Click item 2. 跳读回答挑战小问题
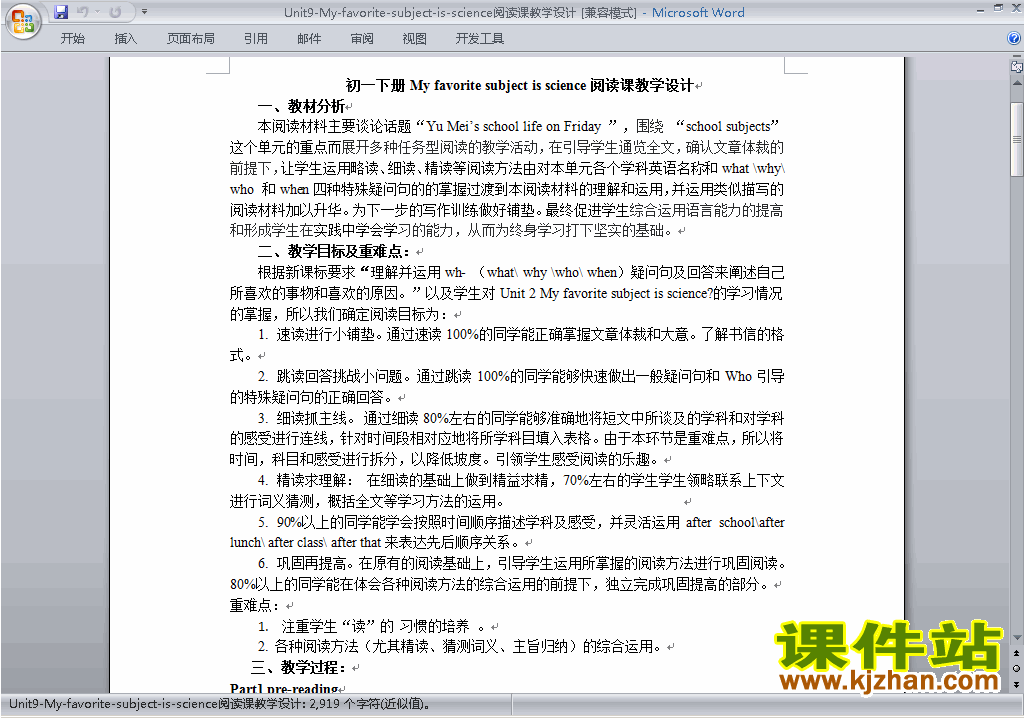Image resolution: width=1024 pixels, height=718 pixels. (x=507, y=386)
